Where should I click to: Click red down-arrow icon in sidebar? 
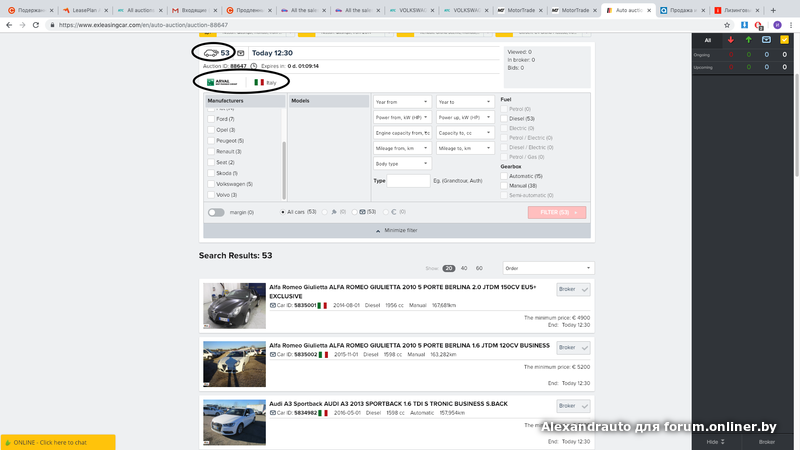(x=731, y=40)
